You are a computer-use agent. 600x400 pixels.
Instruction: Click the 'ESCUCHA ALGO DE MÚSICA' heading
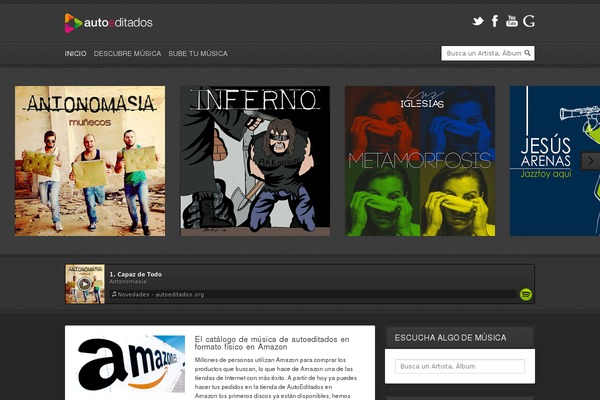tap(450, 338)
